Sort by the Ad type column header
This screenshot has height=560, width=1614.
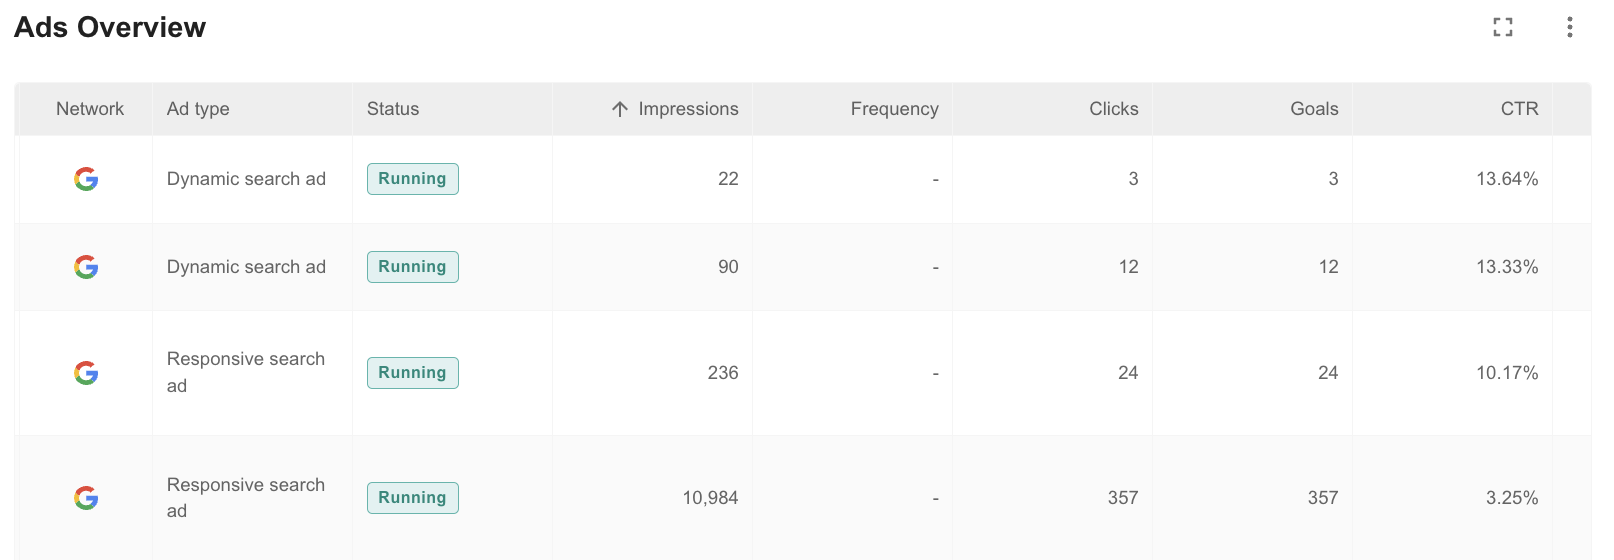tap(198, 109)
